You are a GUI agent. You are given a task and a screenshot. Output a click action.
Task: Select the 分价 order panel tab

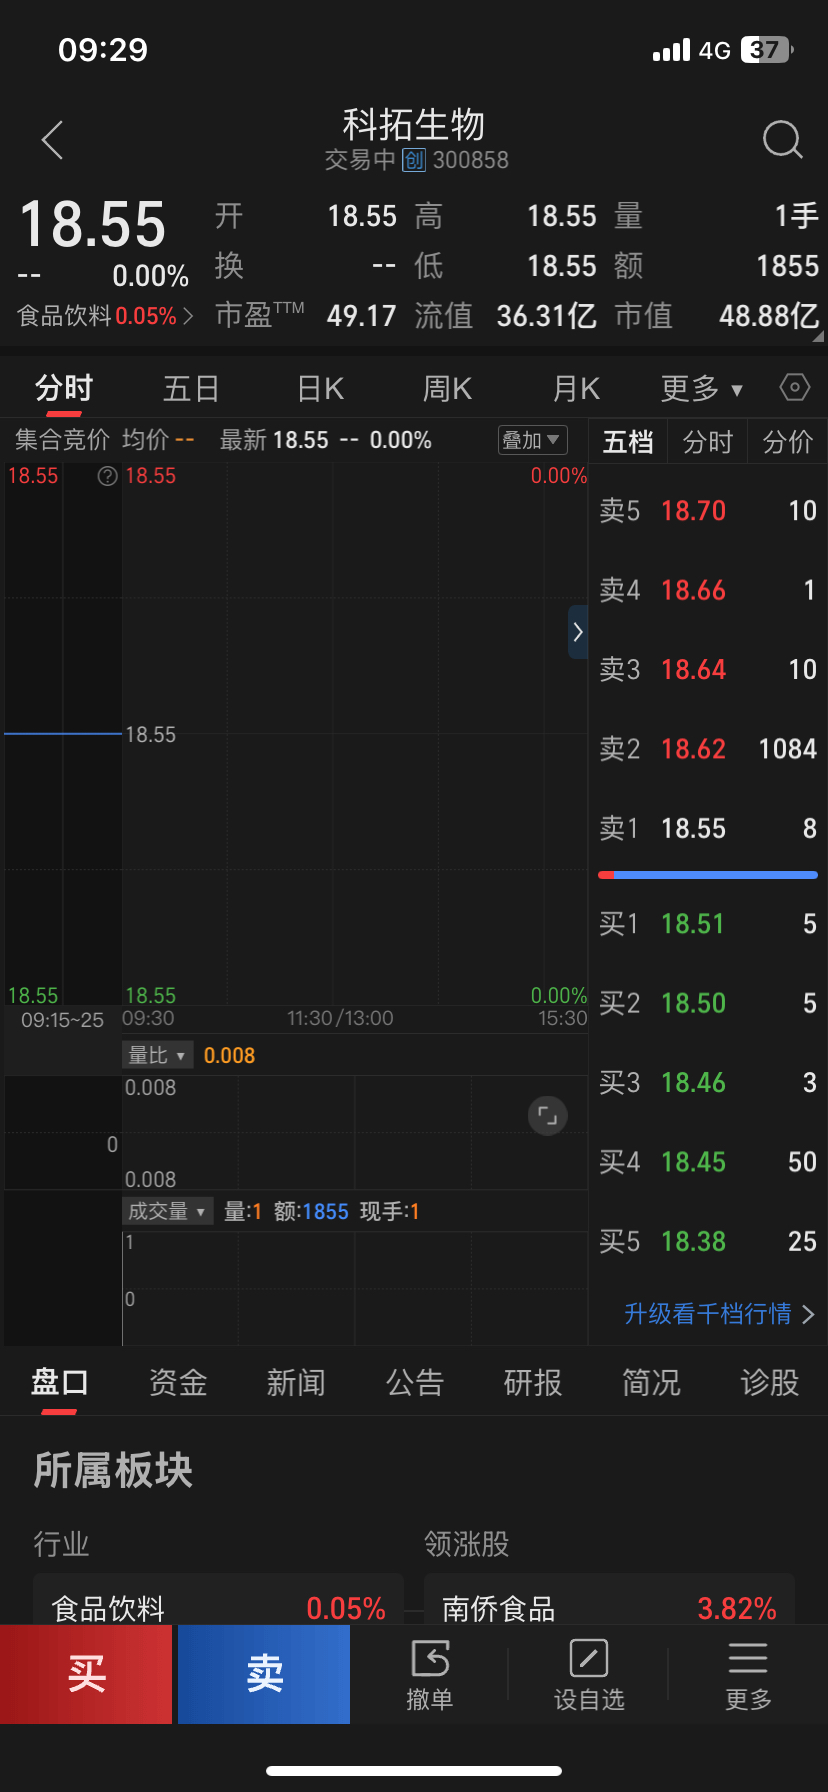(x=787, y=442)
